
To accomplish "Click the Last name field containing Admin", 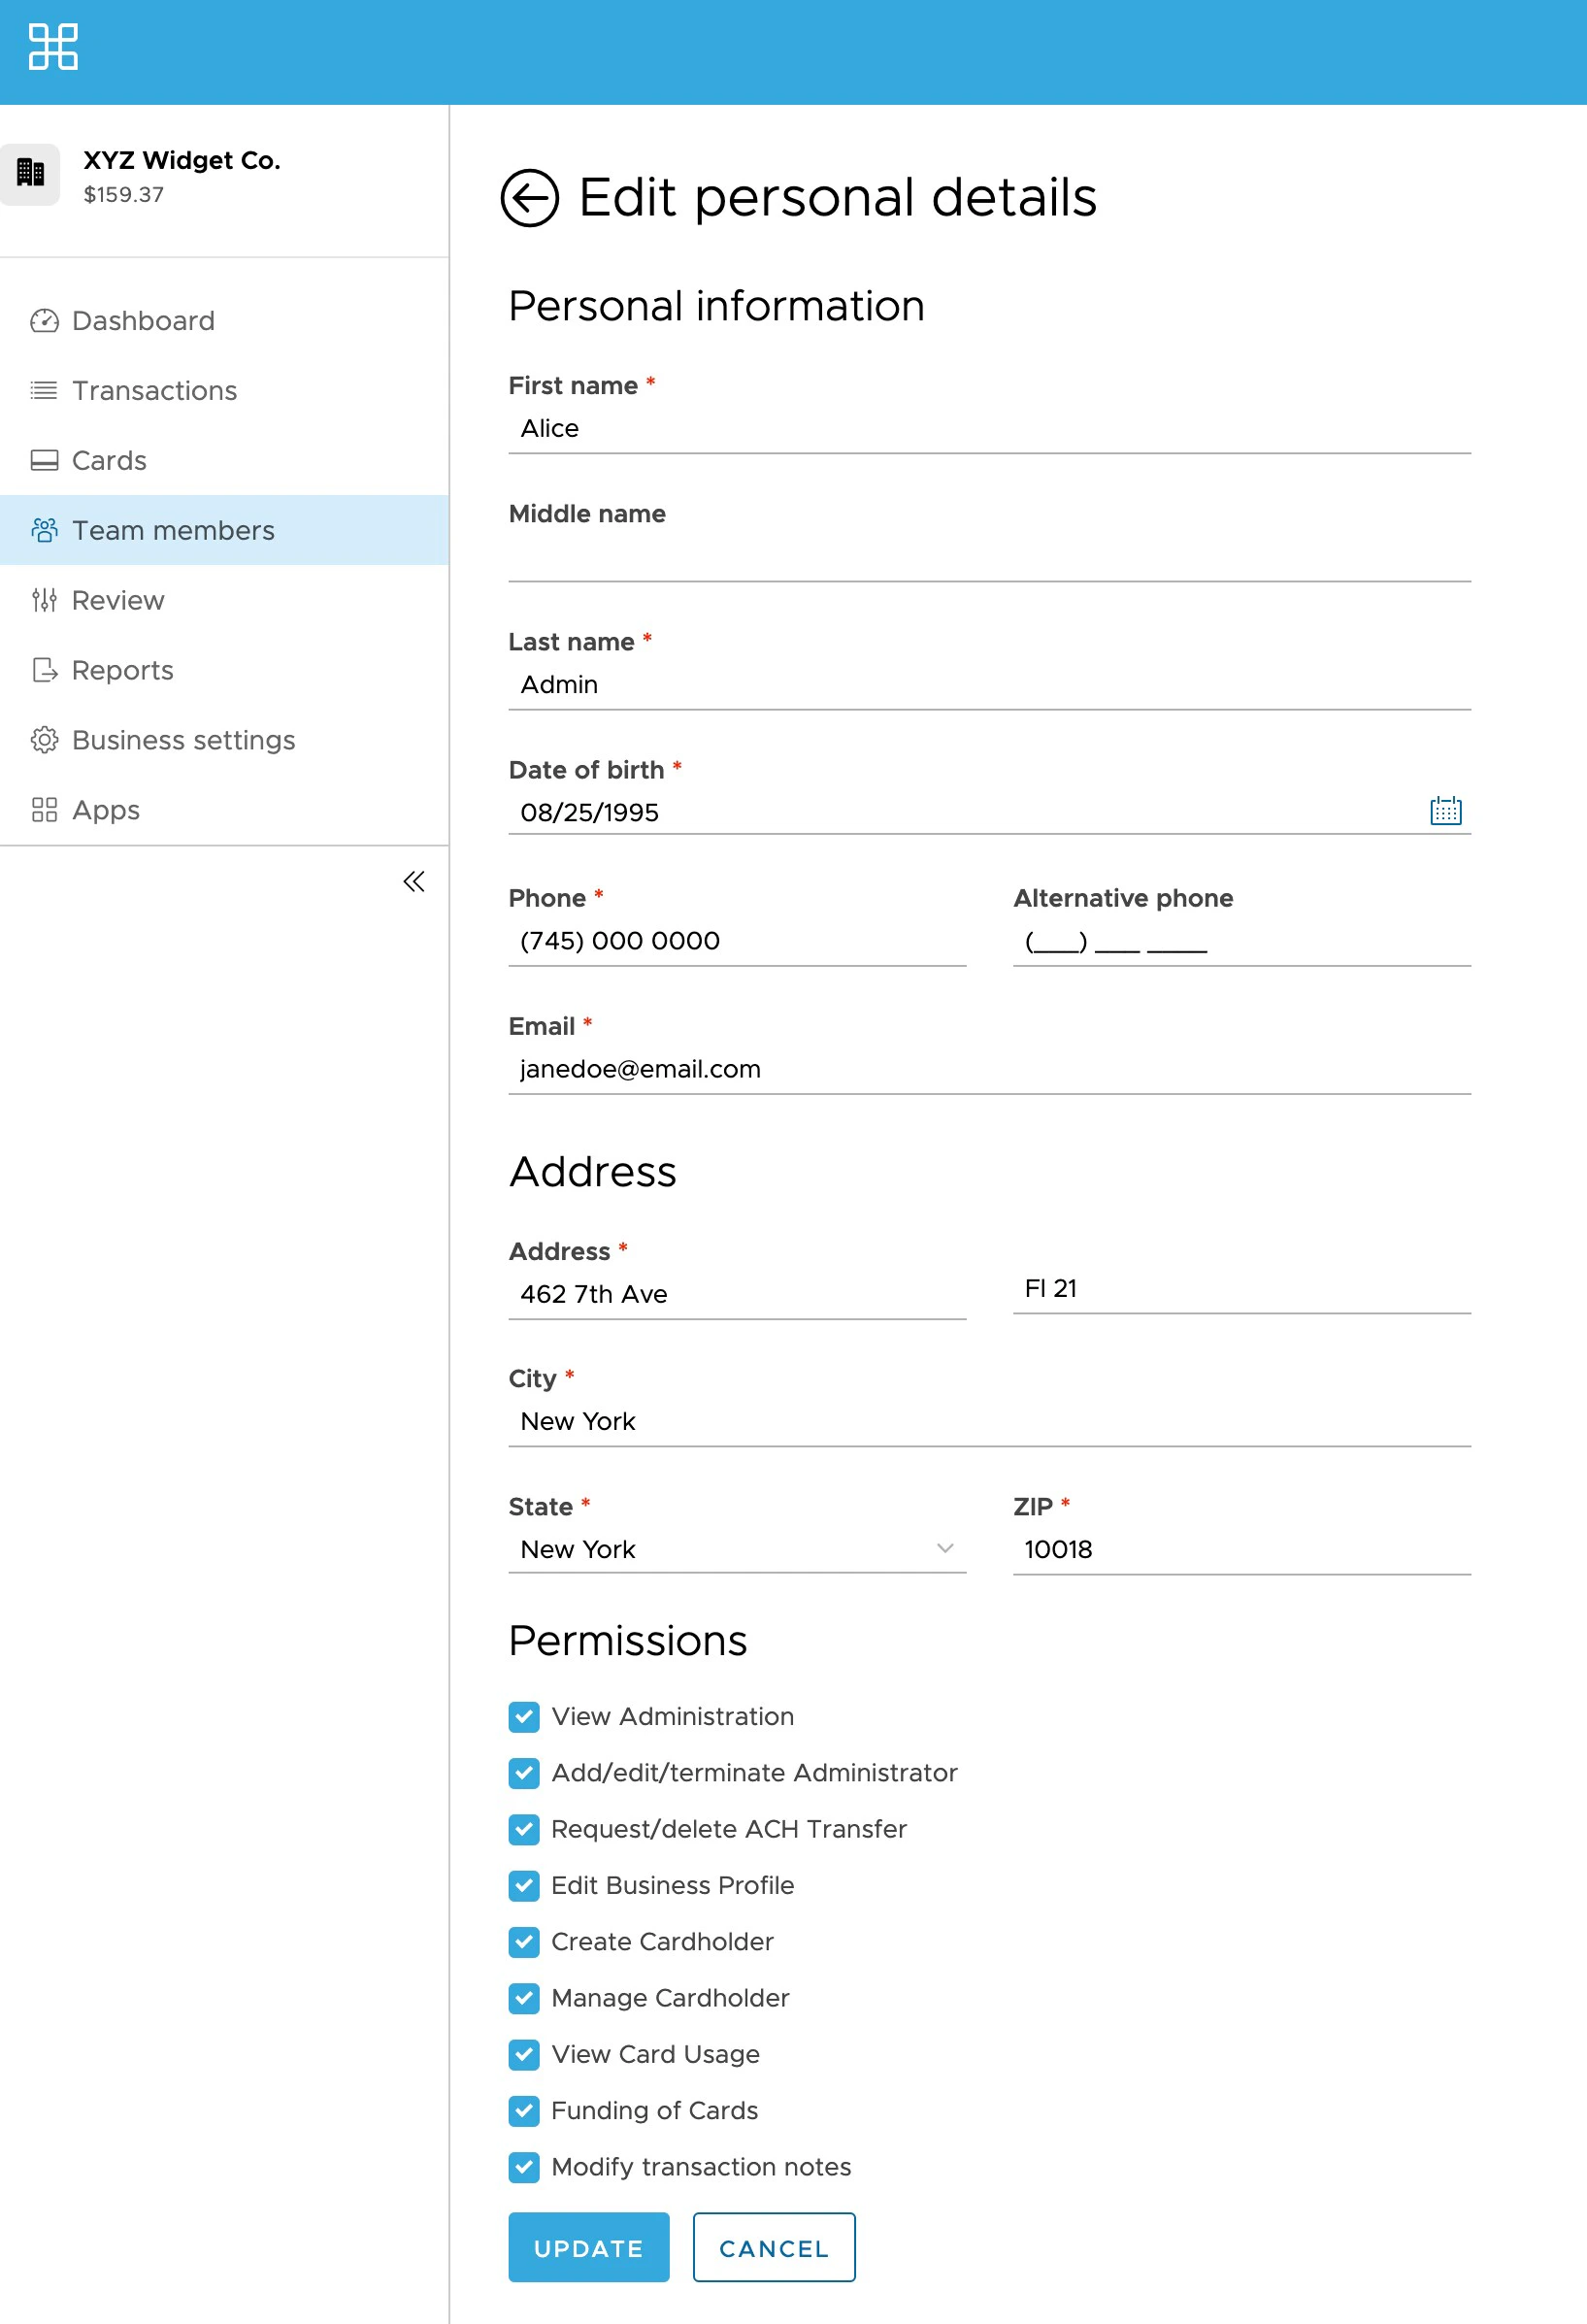I will click(989, 685).
